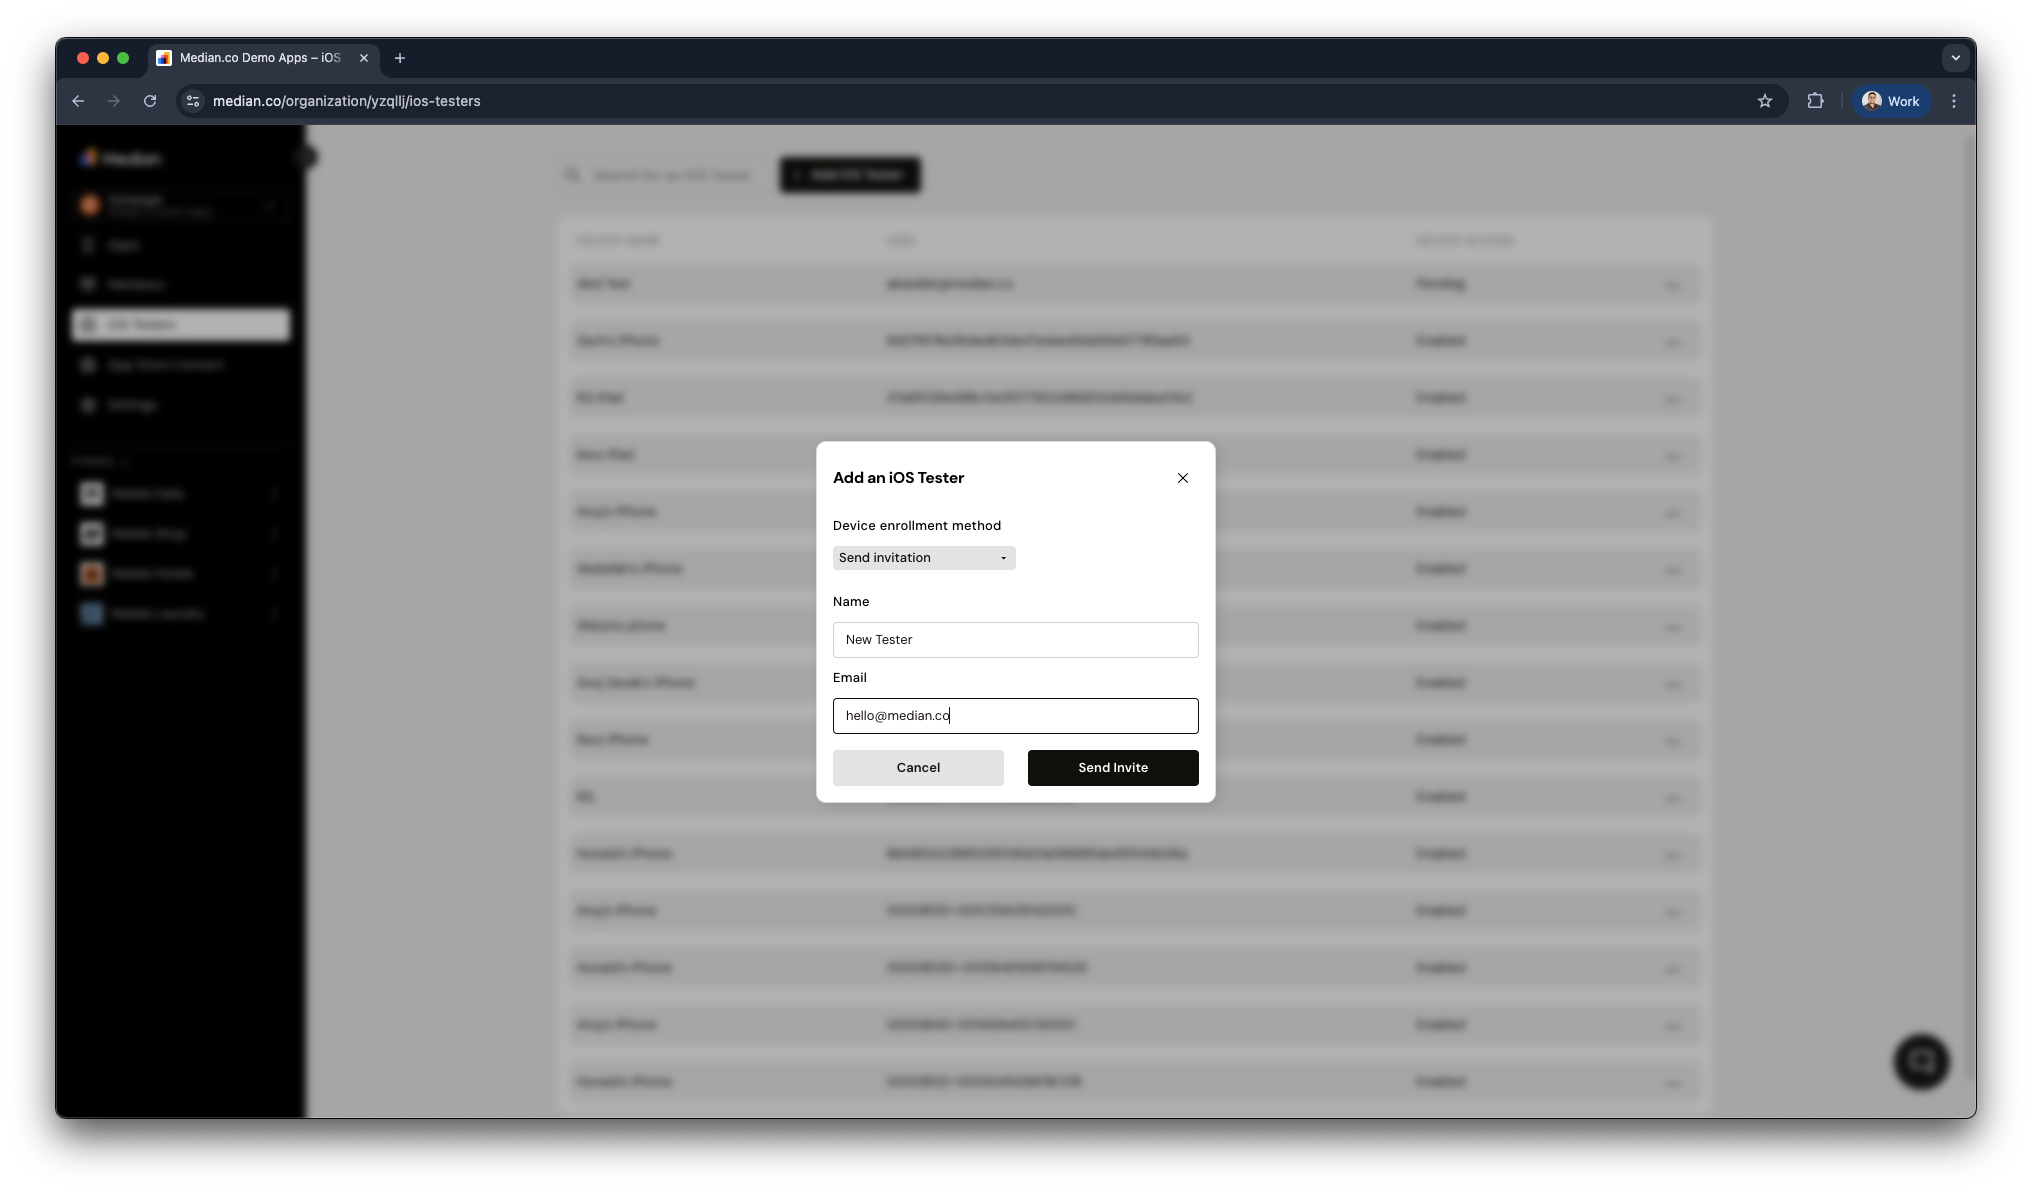Bookmark this page with the star icon

(x=1765, y=101)
